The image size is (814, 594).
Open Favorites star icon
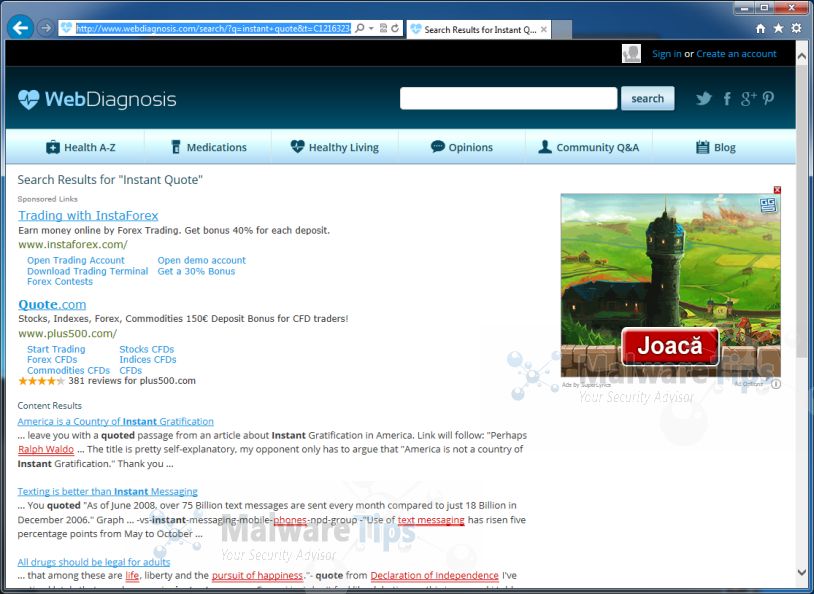tap(778, 28)
